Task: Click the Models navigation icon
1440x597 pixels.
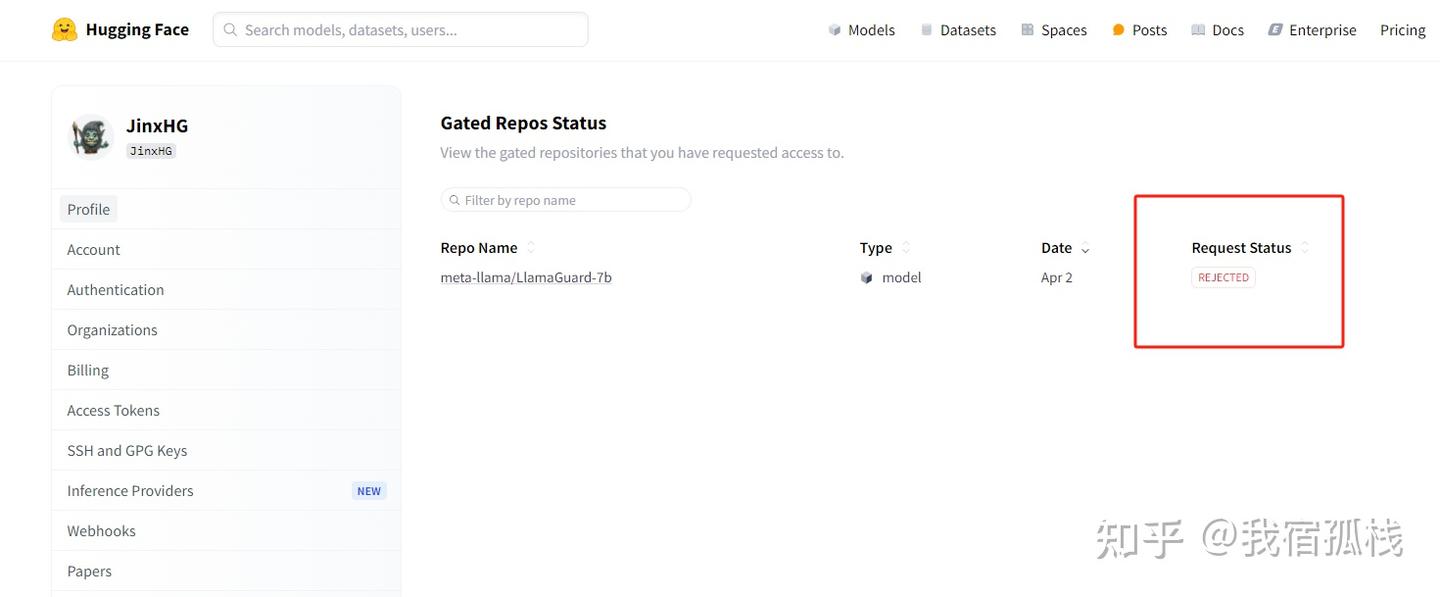Action: coord(835,29)
